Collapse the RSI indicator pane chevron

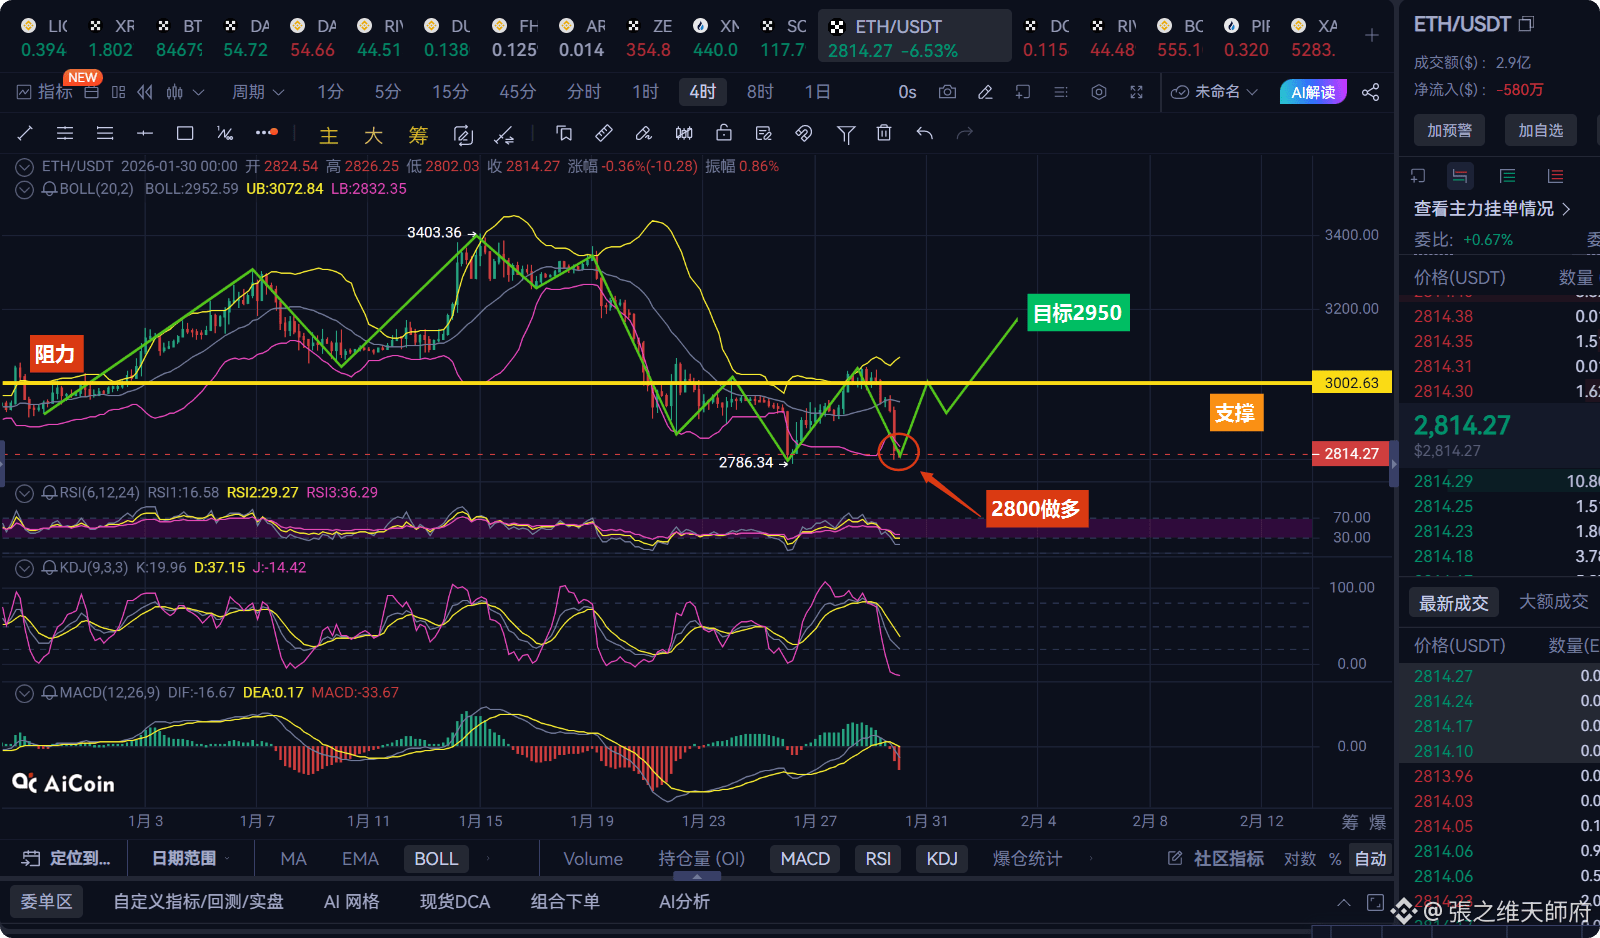click(25, 492)
